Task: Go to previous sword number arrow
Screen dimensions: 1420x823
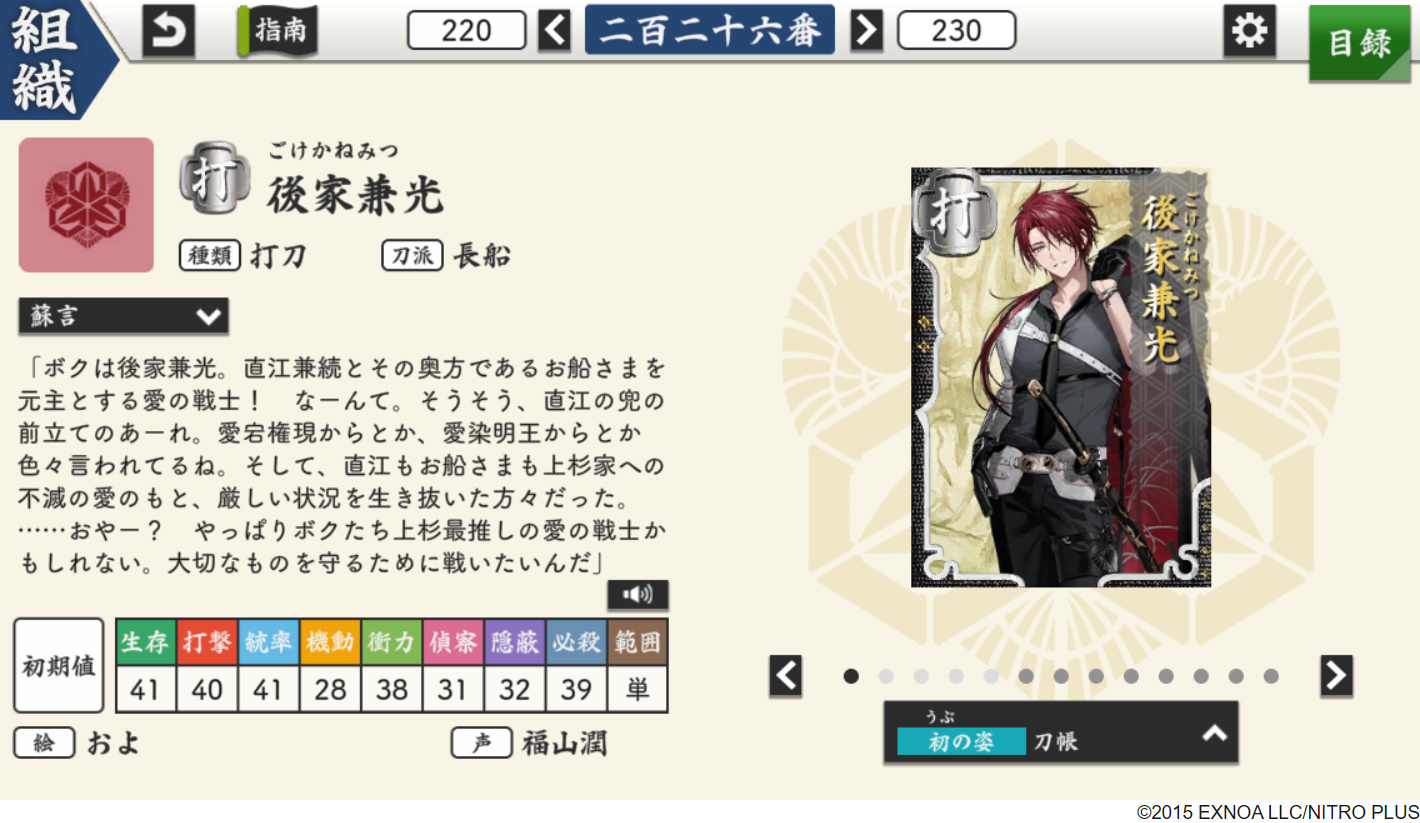Action: (554, 31)
